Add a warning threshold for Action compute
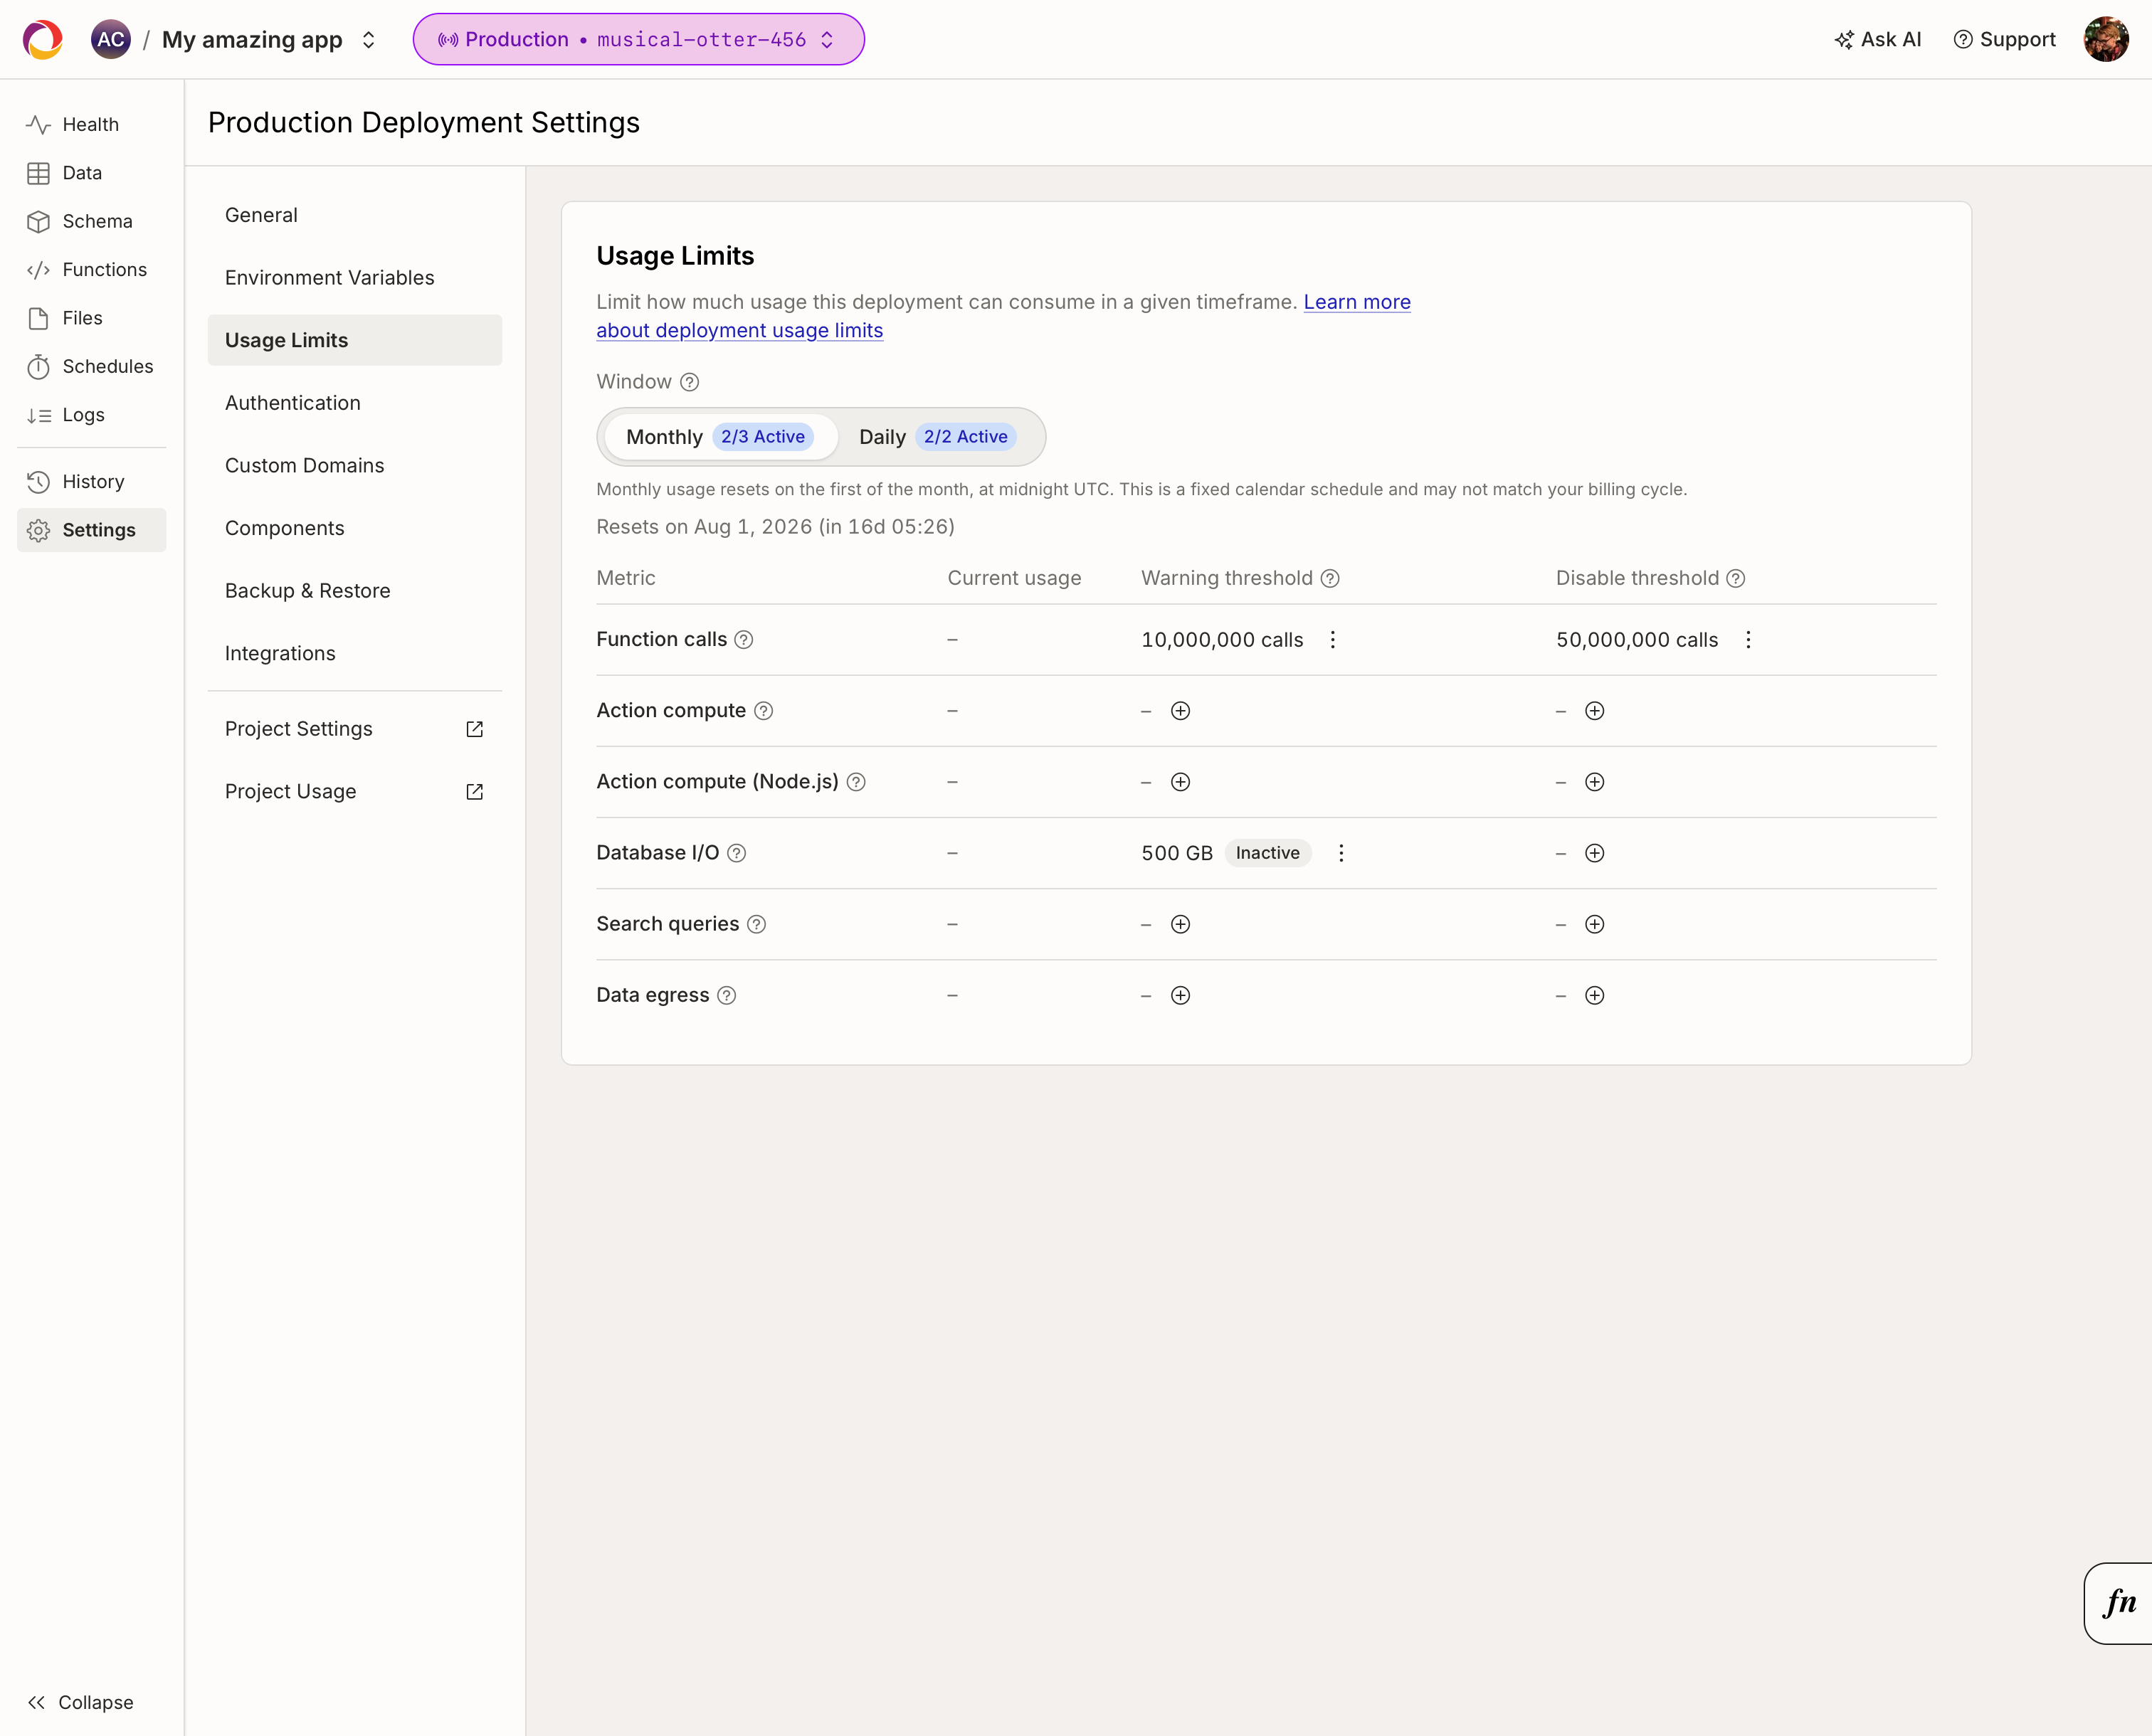The width and height of the screenshot is (2152, 1736). (1180, 711)
